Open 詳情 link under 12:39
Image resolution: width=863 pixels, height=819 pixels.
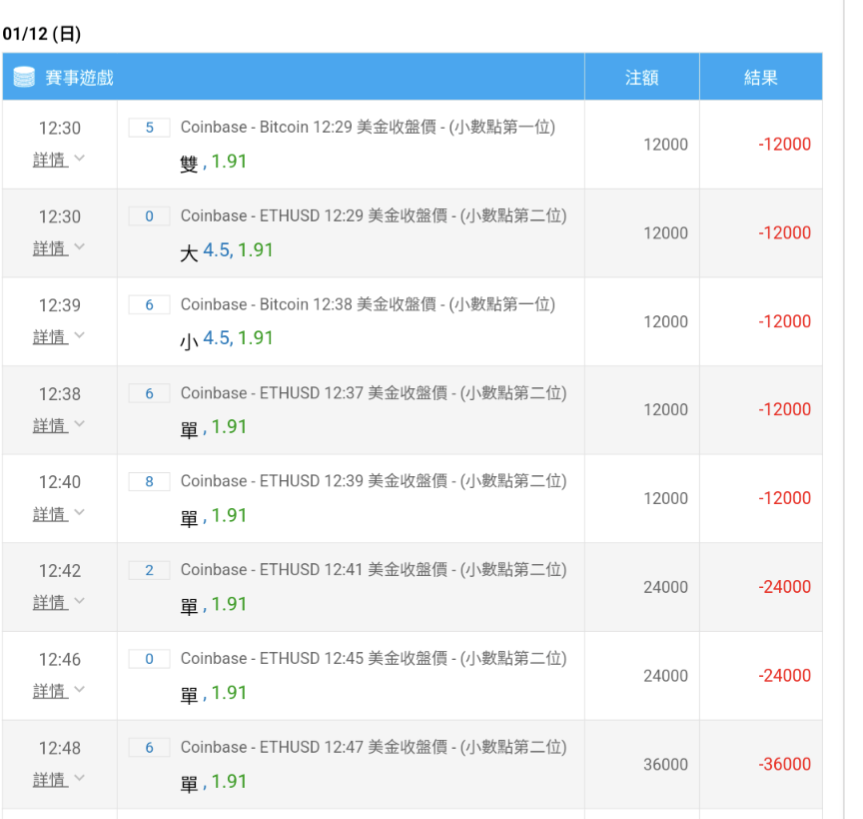tap(50, 337)
